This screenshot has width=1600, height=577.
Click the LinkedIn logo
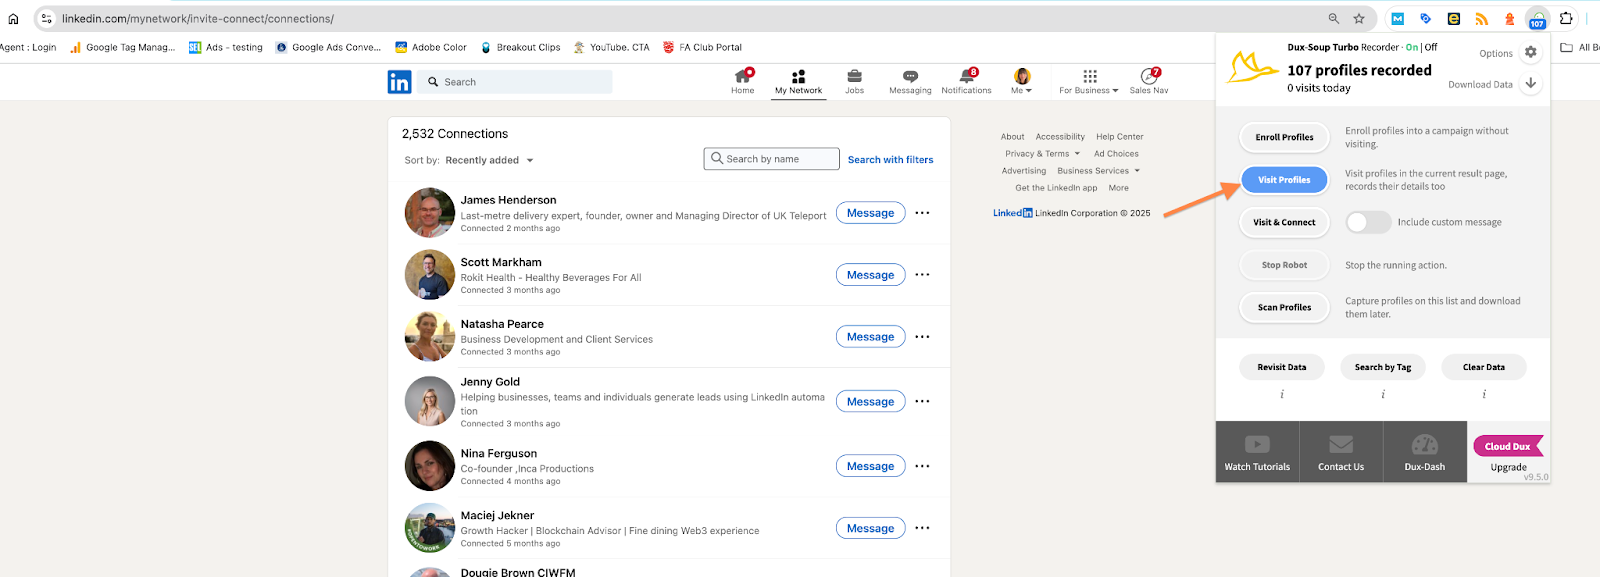(399, 82)
